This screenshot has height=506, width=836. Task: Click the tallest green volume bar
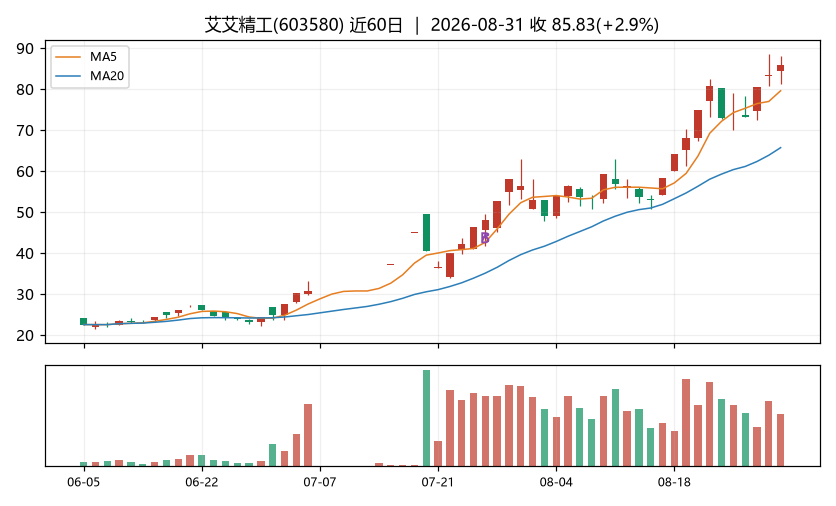(427, 418)
